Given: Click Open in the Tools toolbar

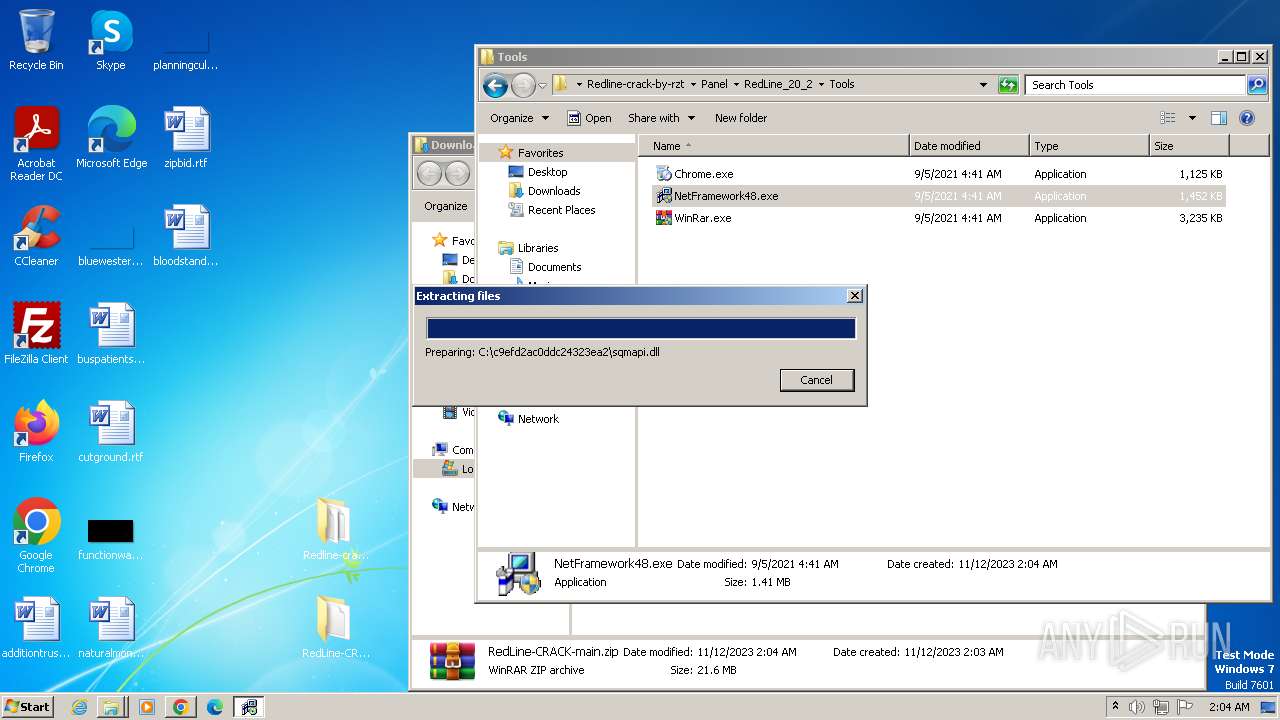Looking at the screenshot, I should pyautogui.click(x=589, y=118).
